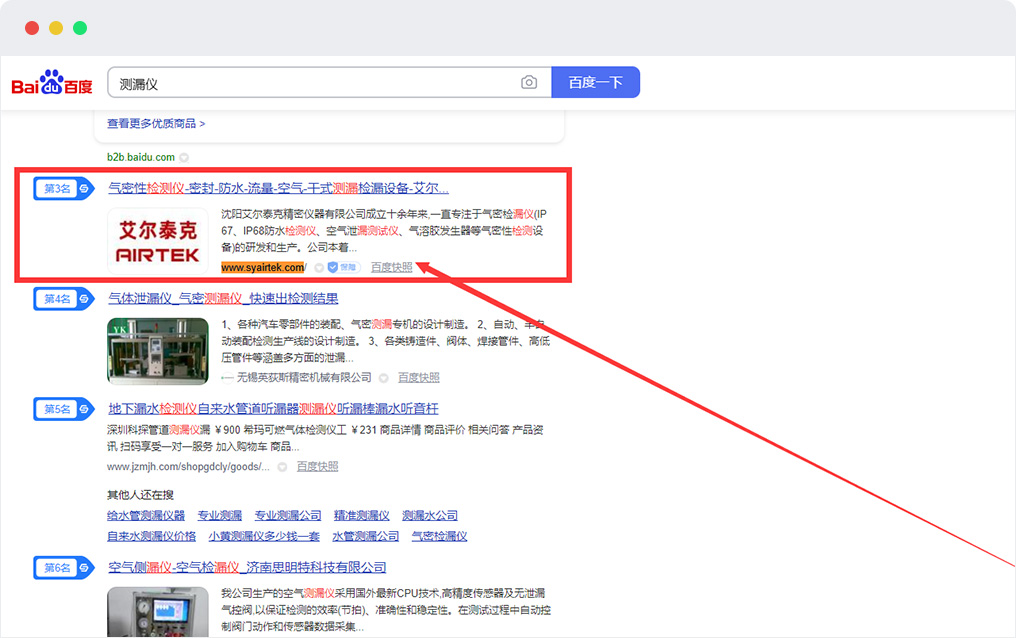Open the 气密性检测仪-密封-防水 result title
This screenshot has height=638, width=1016.
coord(278,188)
